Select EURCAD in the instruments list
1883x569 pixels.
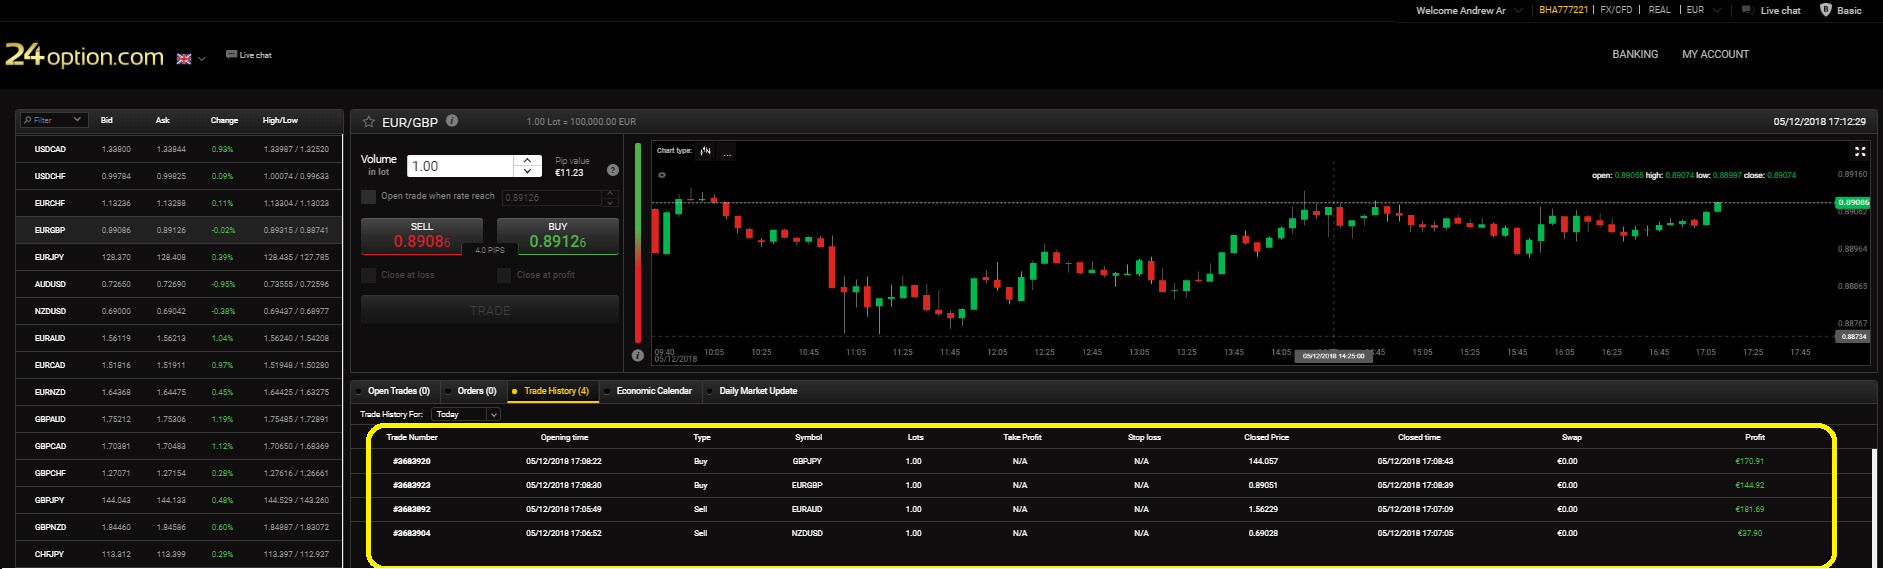point(180,365)
